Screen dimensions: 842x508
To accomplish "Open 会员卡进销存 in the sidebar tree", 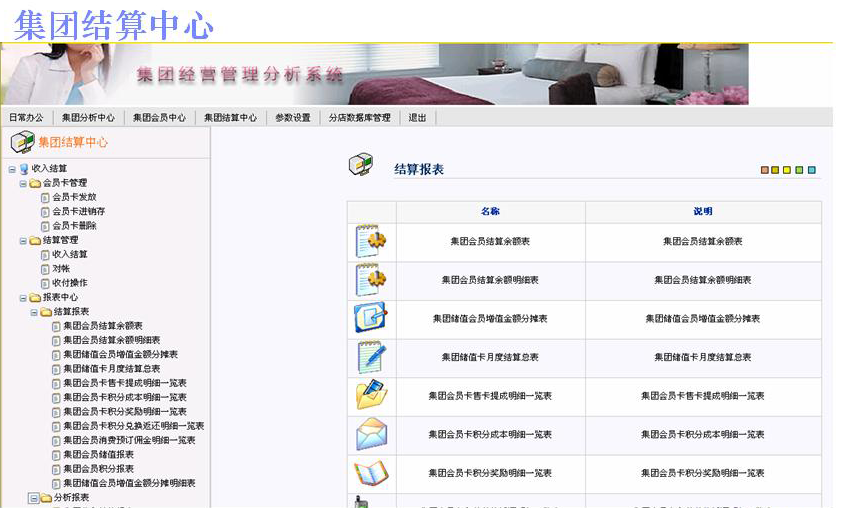I will tap(78, 212).
